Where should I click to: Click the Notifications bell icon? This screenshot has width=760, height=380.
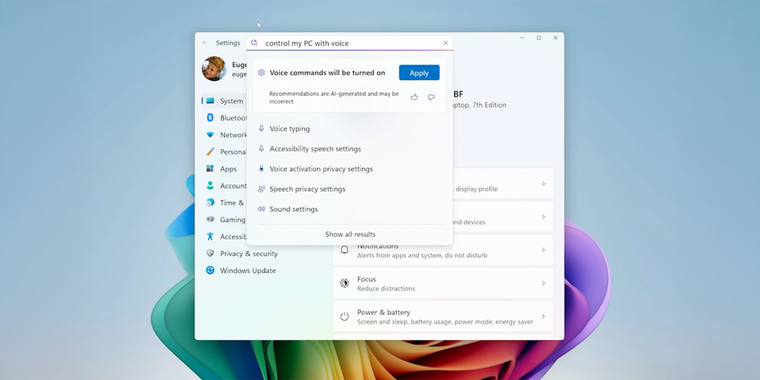pyautogui.click(x=344, y=250)
